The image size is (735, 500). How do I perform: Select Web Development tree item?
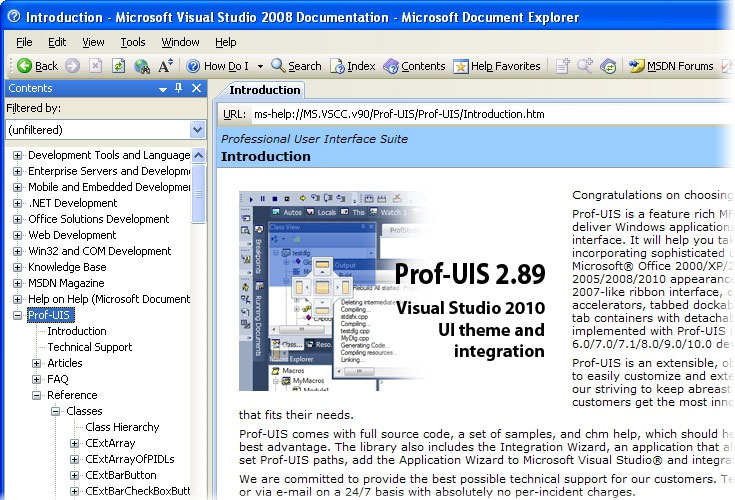click(72, 235)
